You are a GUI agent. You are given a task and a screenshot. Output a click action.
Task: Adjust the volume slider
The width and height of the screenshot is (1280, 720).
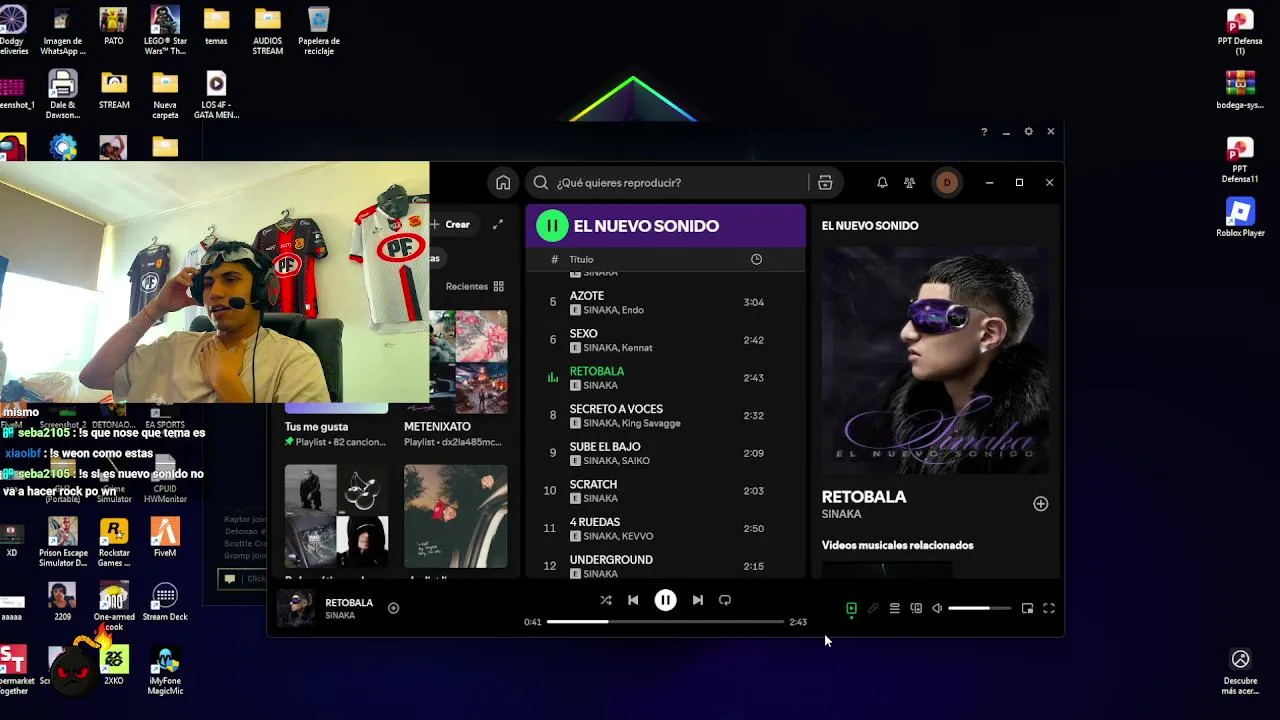pyautogui.click(x=979, y=608)
